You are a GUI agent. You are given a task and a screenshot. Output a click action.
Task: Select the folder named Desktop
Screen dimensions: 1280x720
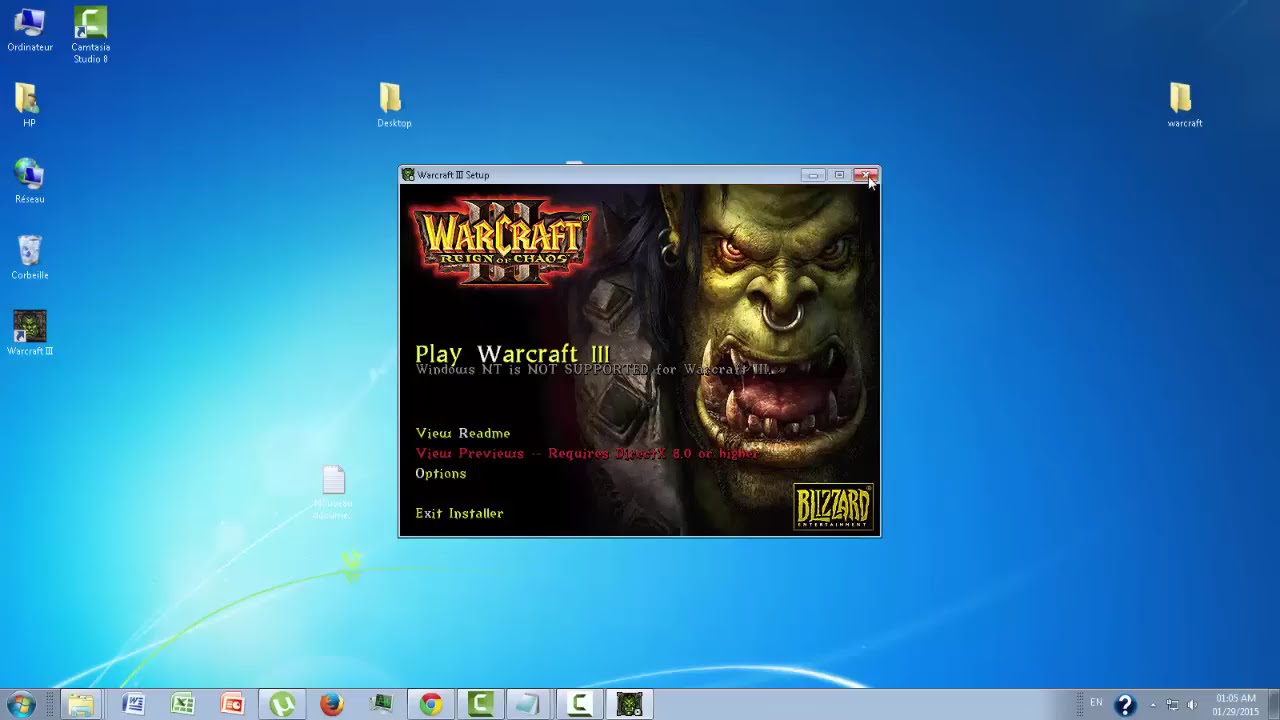coord(394,105)
